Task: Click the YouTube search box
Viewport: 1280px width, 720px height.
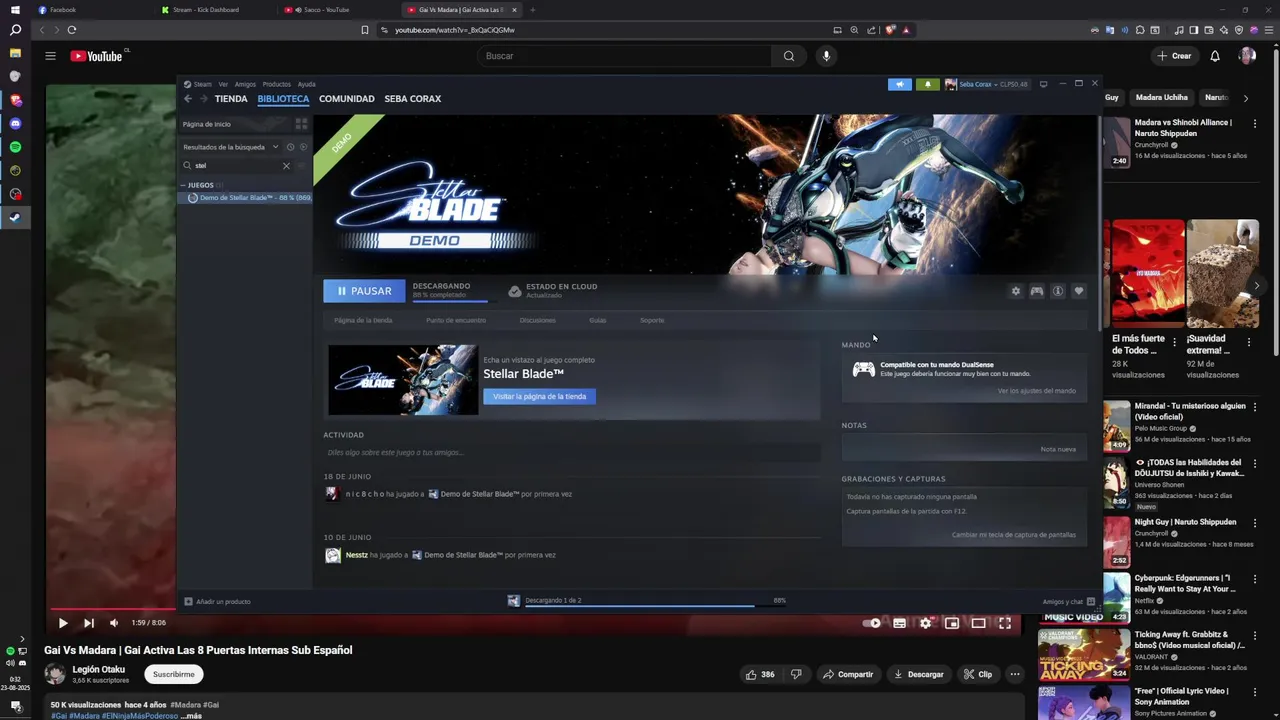Action: coord(623,56)
